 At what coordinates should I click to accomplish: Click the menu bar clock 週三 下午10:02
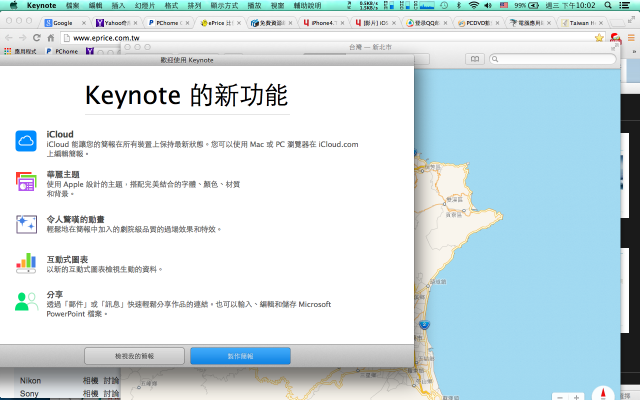pyautogui.click(x=570, y=5)
